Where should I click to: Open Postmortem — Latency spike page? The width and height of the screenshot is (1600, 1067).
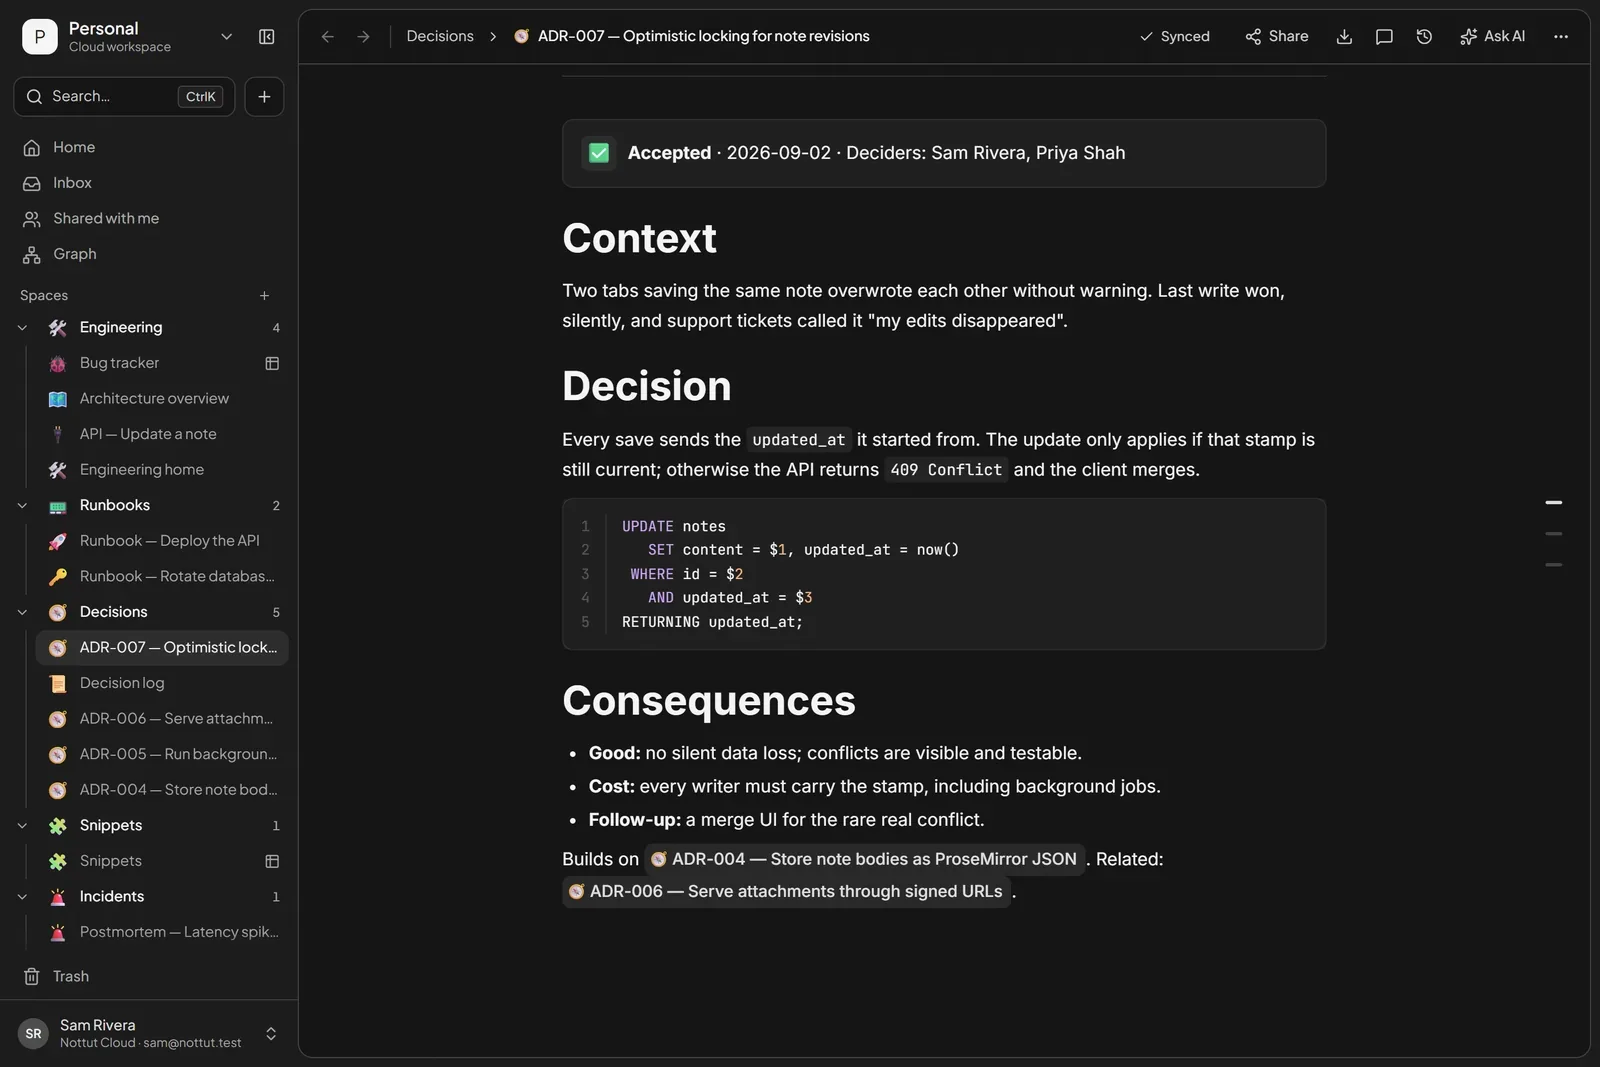pyautogui.click(x=162, y=932)
